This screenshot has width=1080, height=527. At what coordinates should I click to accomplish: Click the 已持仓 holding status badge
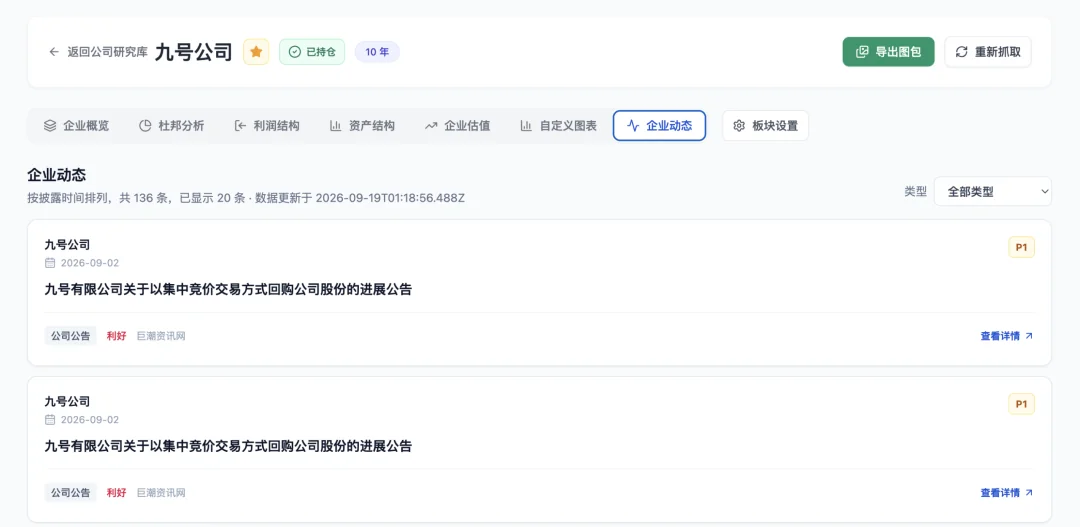pos(312,52)
